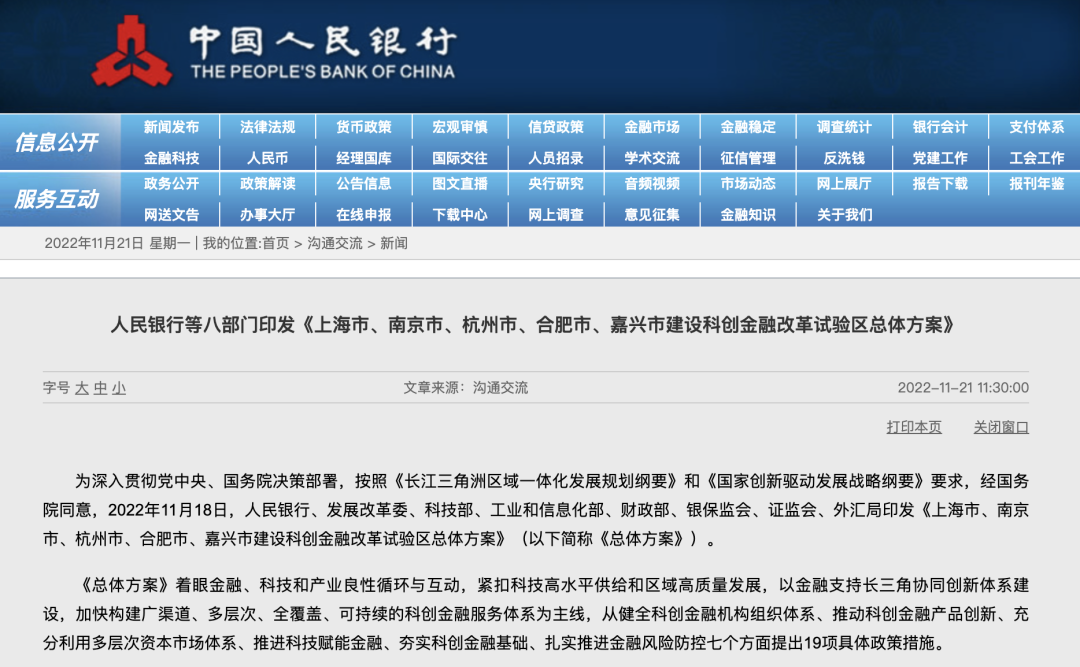The height and width of the screenshot is (667, 1080).
Task: Select 宏观审慎 in navigation
Action: pos(459,127)
